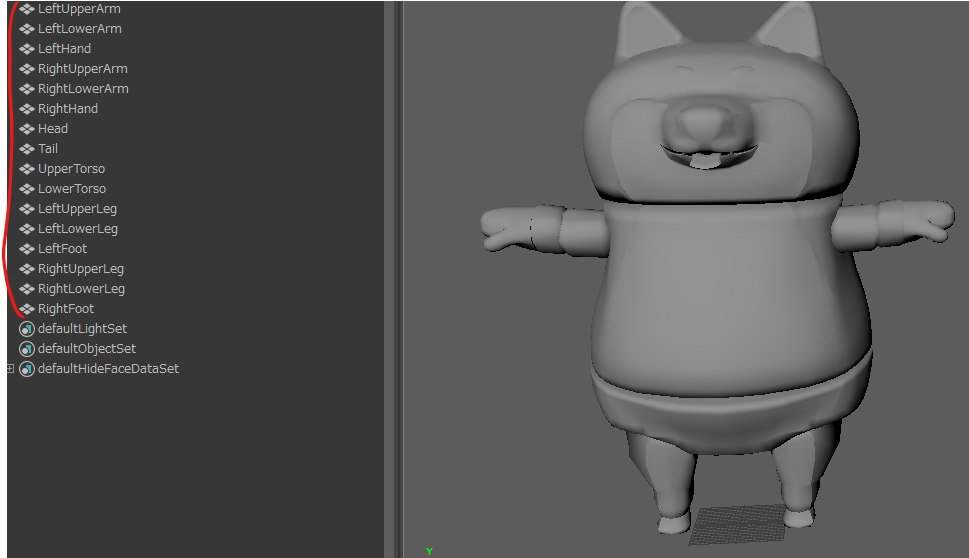Select the defaultObjectSet node
The height and width of the screenshot is (558, 969).
click(87, 349)
